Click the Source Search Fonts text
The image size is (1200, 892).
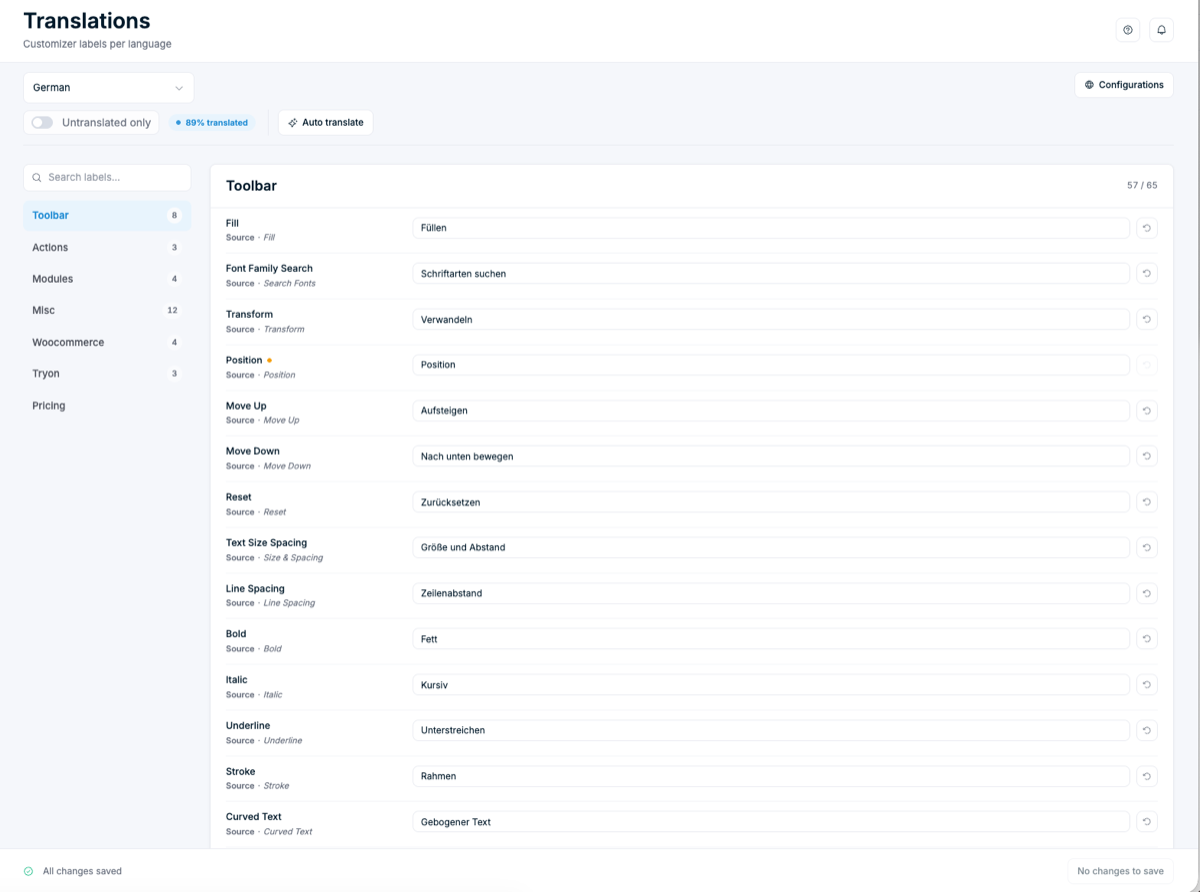click(271, 284)
